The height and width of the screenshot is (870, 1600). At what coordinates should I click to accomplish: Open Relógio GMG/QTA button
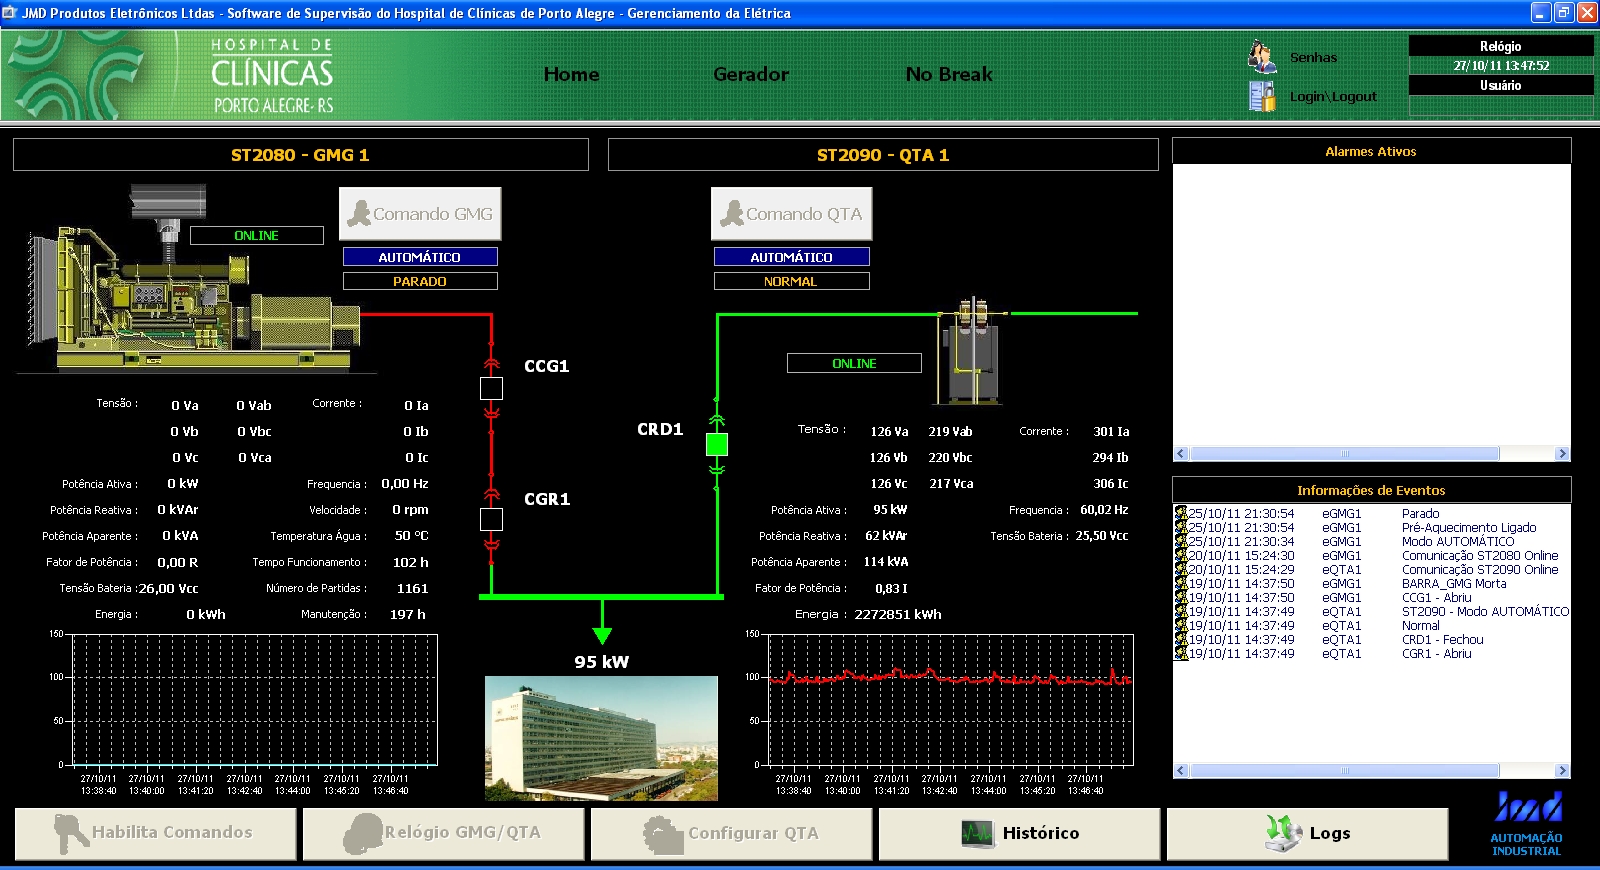443,833
